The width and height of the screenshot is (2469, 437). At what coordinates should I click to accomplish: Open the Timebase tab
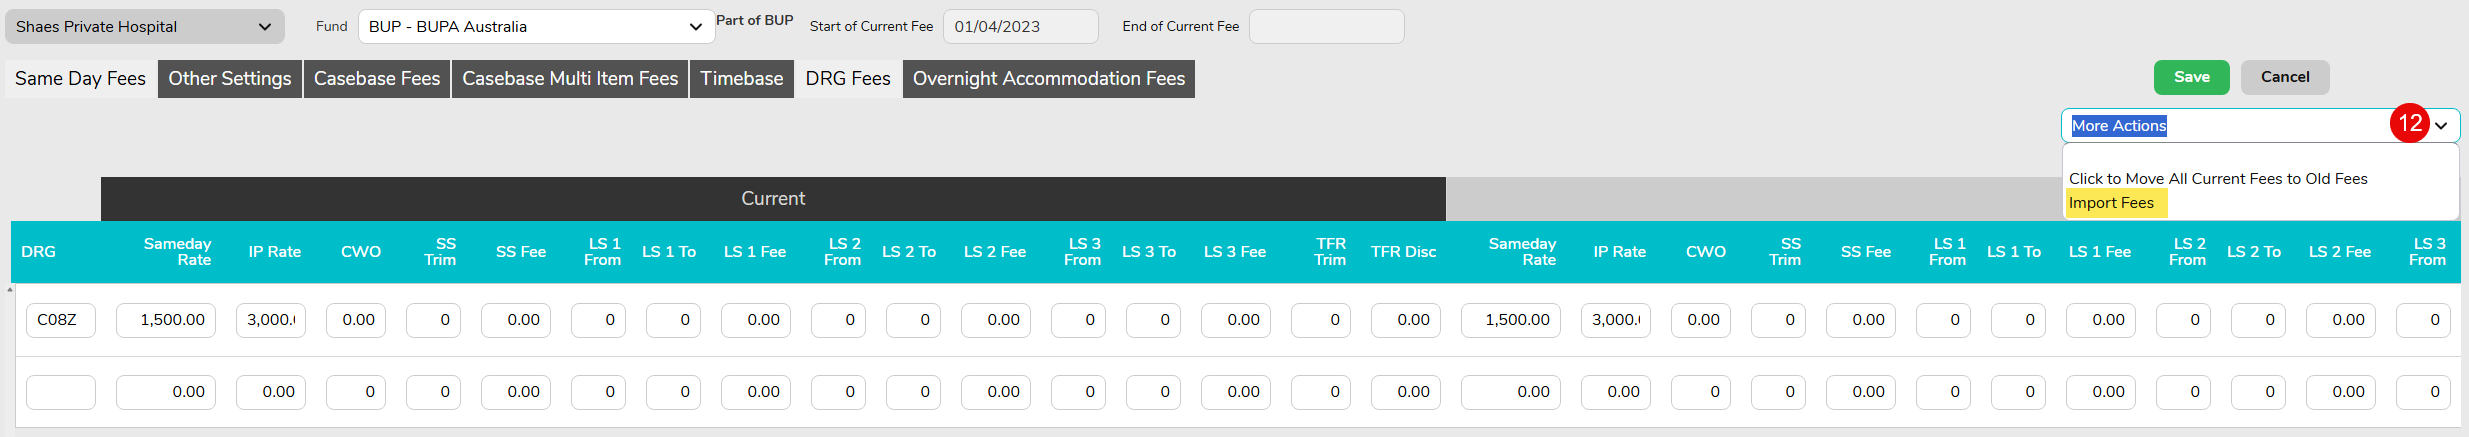tap(742, 79)
